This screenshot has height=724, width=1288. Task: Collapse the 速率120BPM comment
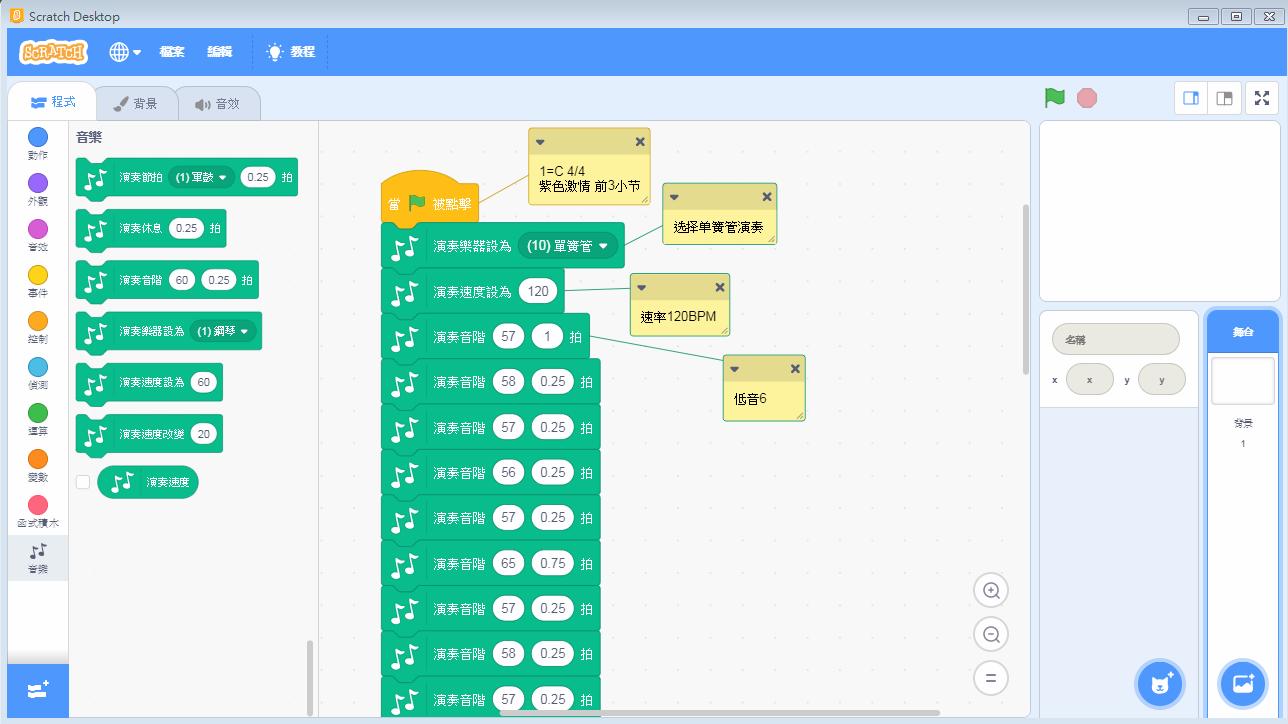(x=640, y=287)
